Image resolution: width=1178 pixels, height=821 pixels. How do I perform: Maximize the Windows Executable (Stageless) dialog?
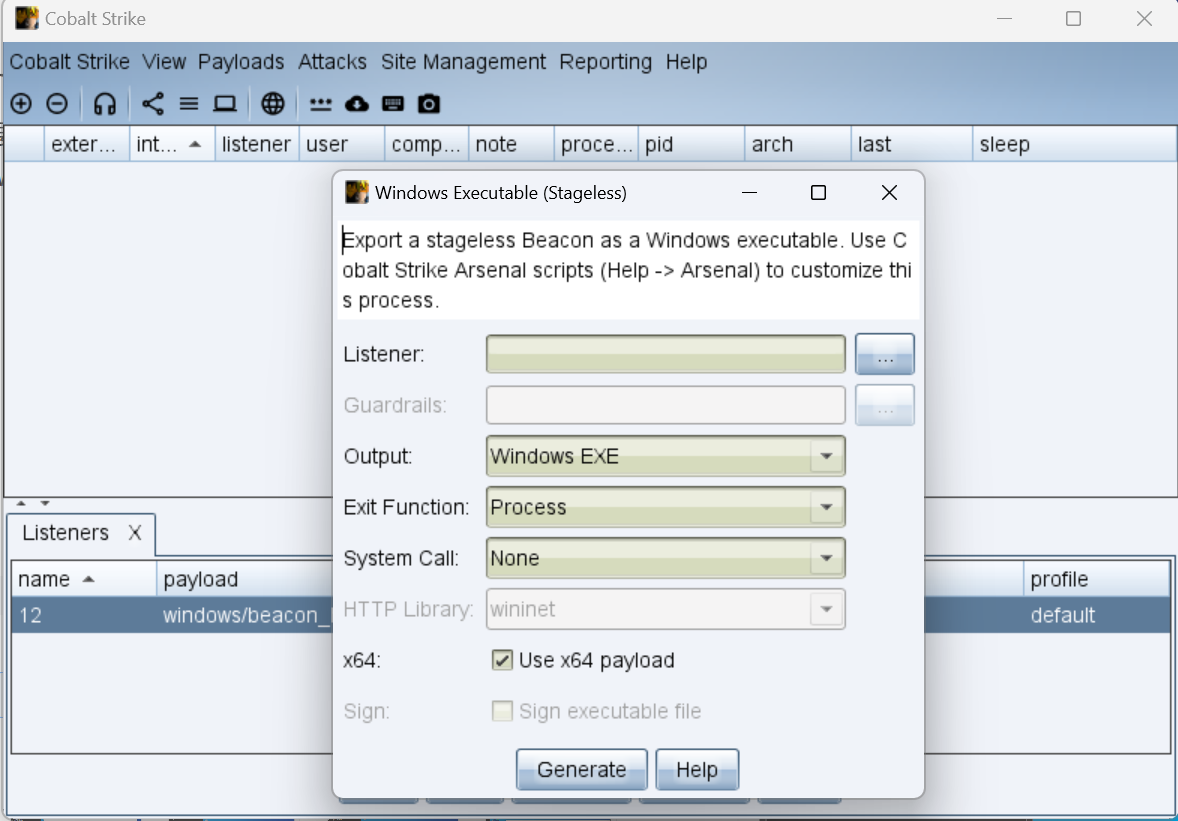pyautogui.click(x=818, y=193)
